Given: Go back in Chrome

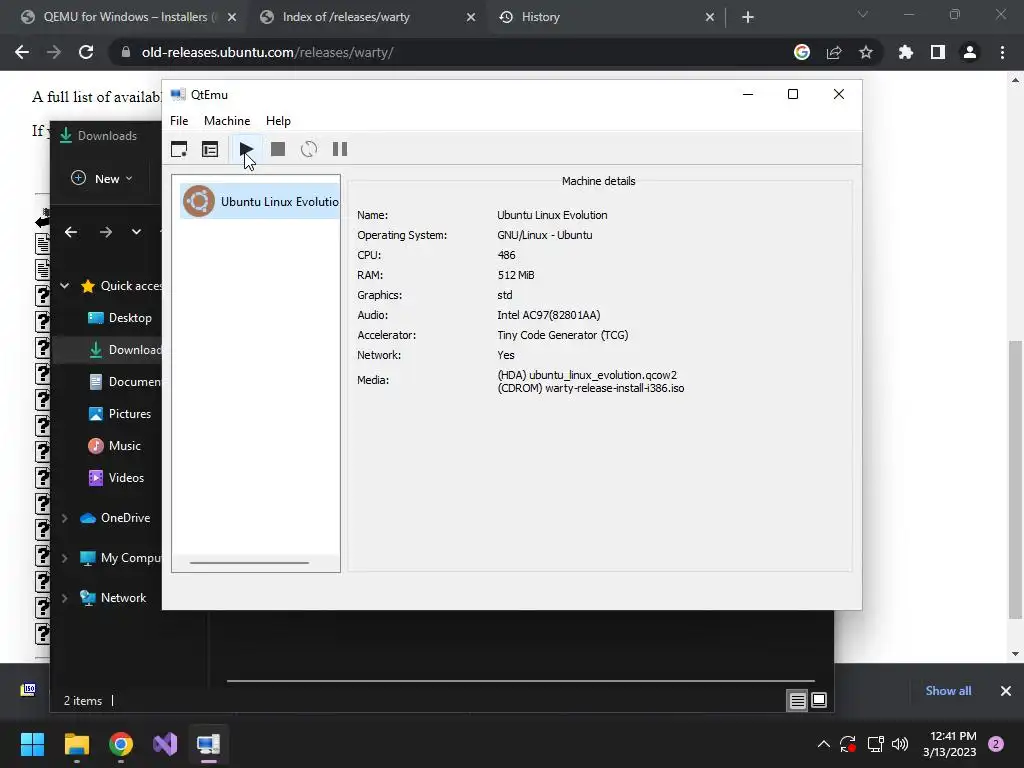Looking at the screenshot, I should tap(22, 52).
